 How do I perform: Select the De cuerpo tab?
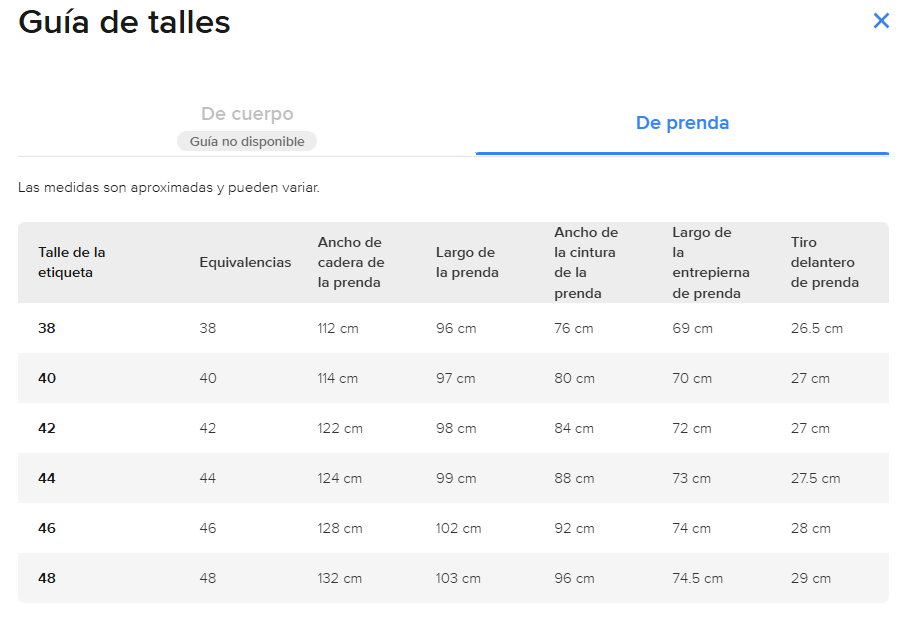pyautogui.click(x=247, y=114)
